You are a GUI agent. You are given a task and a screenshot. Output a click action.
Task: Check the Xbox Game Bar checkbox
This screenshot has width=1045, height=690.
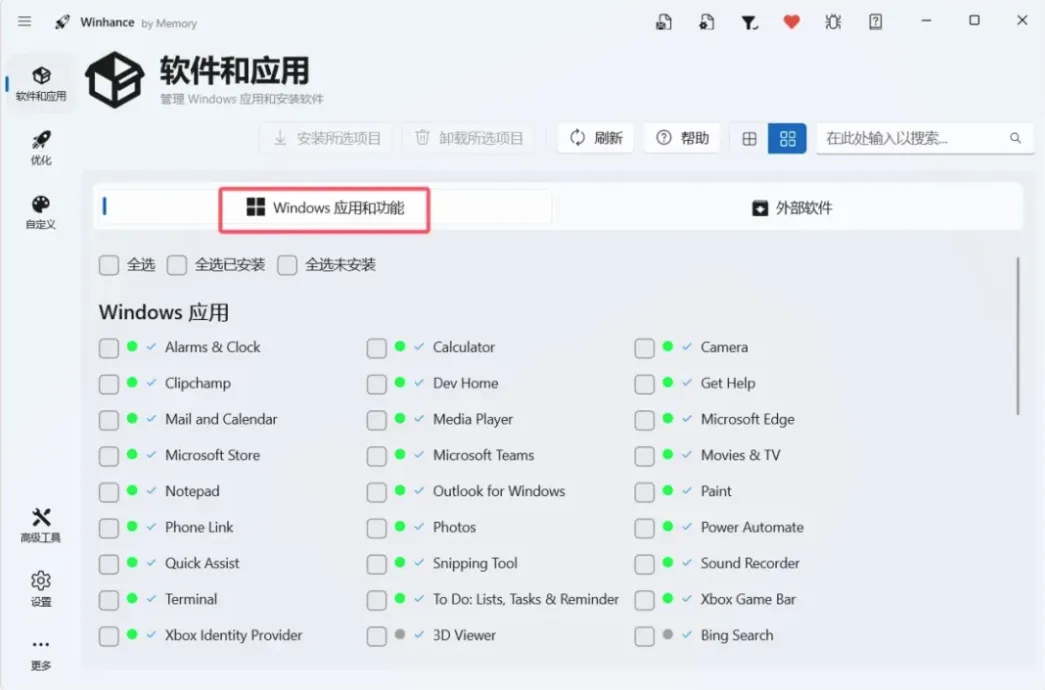[644, 600]
